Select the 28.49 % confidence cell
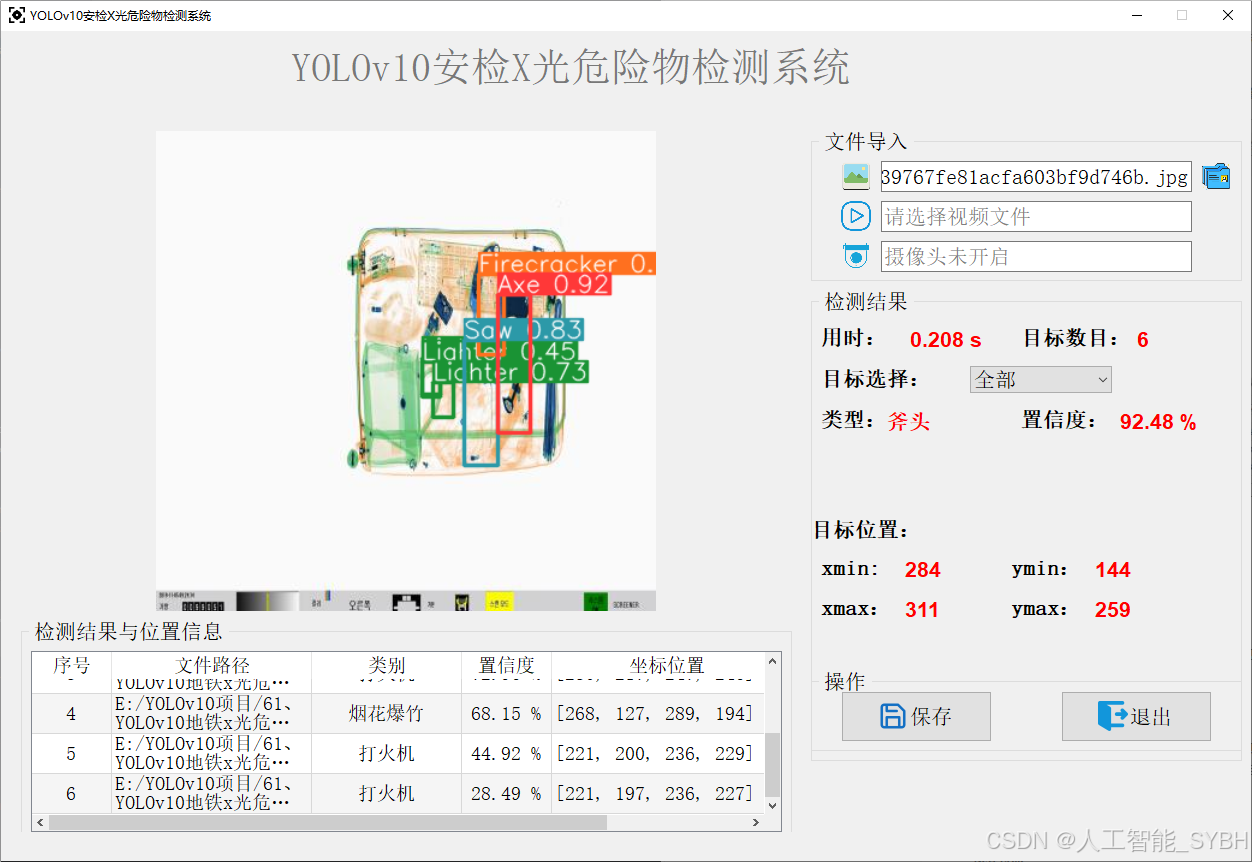 click(x=507, y=794)
